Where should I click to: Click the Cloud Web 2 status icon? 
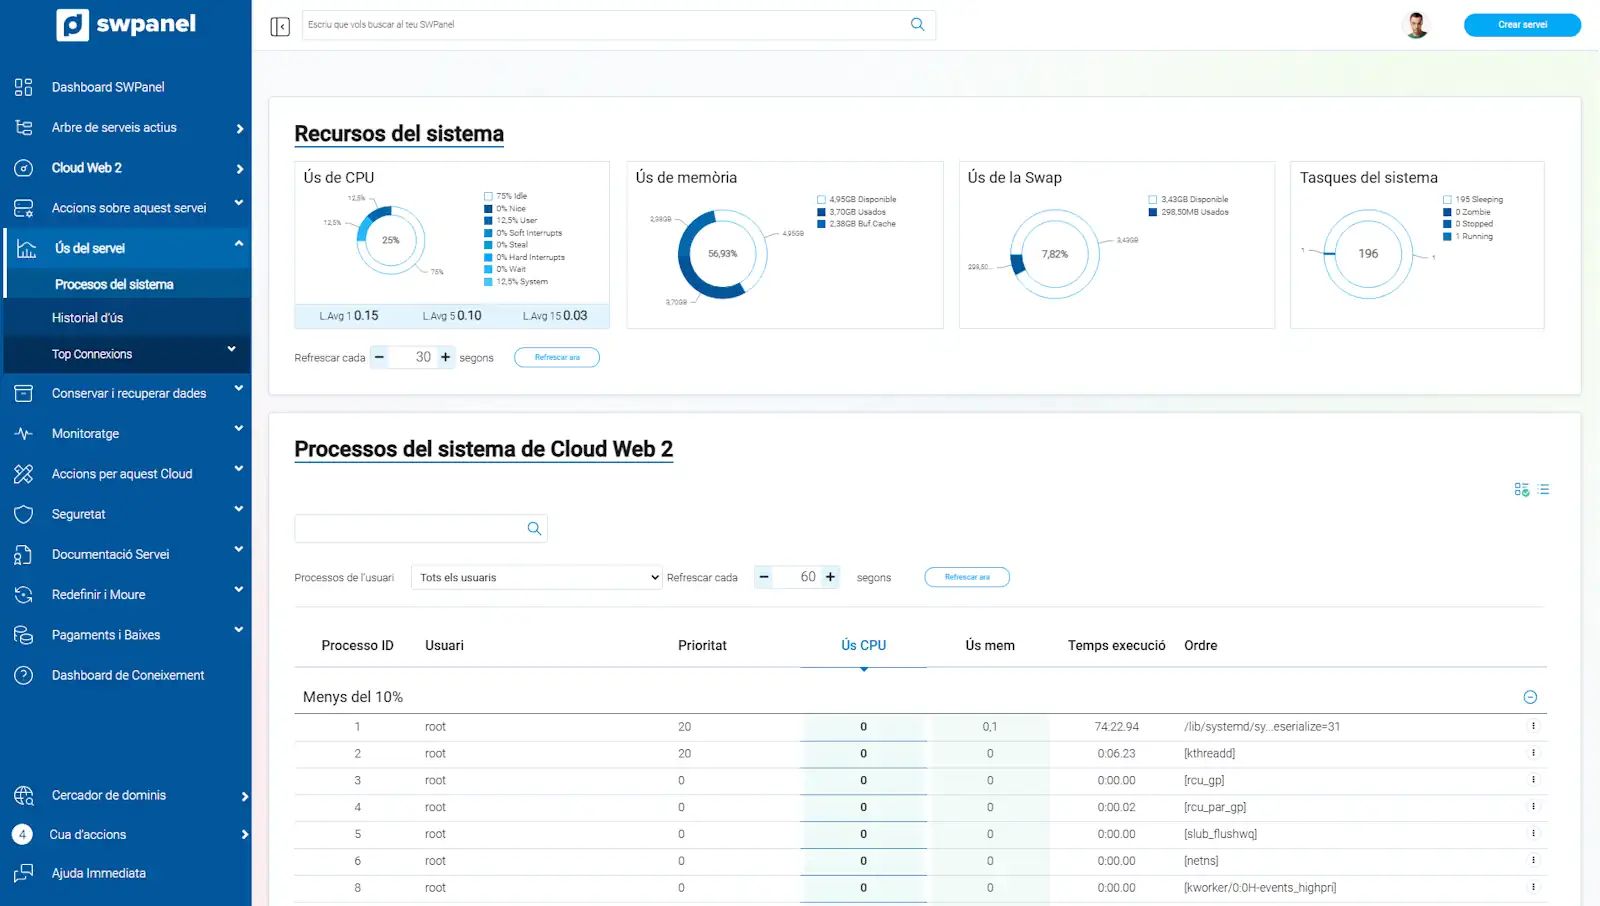point(24,168)
